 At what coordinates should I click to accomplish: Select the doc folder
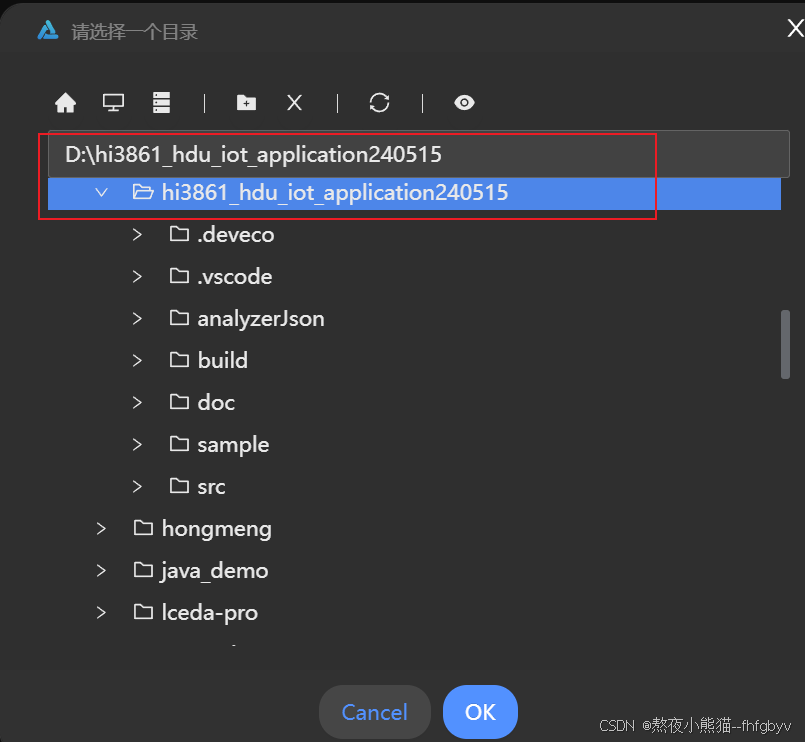(x=202, y=403)
